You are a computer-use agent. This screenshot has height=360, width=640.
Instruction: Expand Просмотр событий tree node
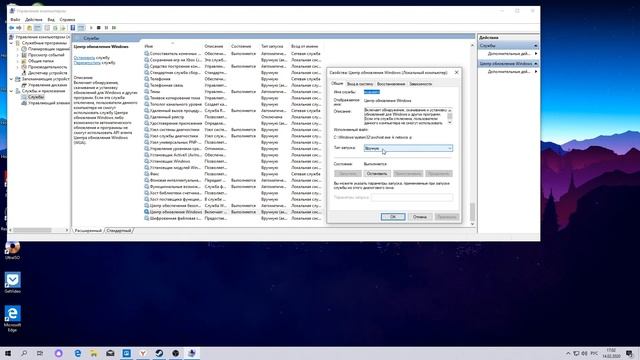tap(18, 55)
